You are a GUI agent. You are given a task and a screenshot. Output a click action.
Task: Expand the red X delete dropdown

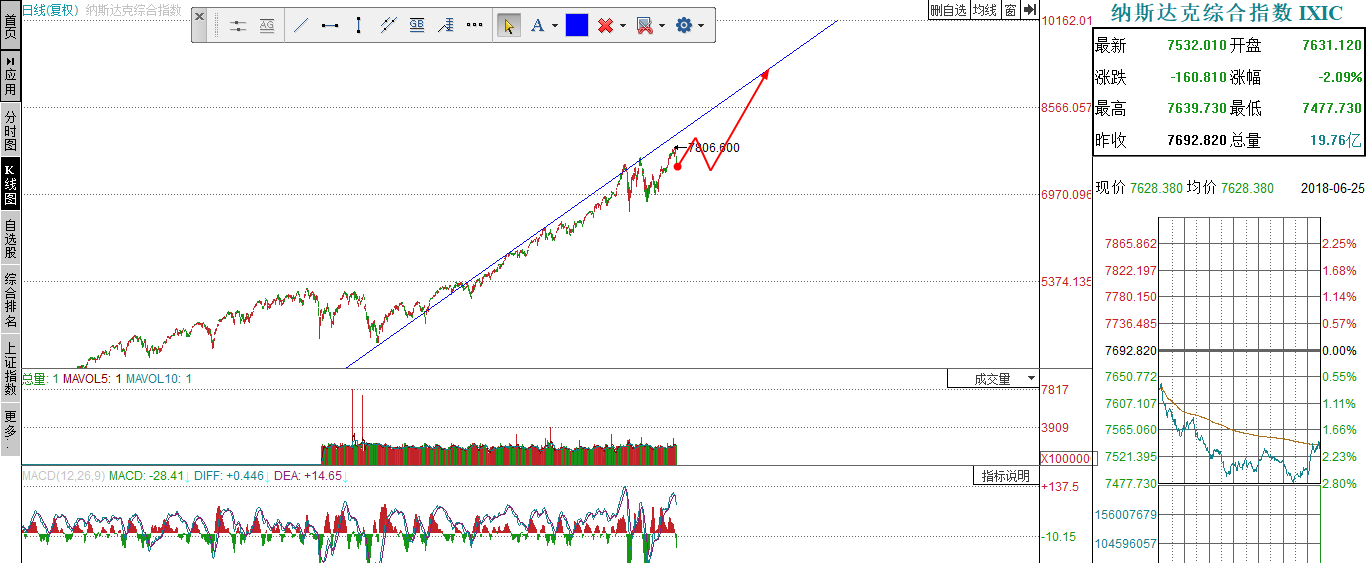point(623,26)
